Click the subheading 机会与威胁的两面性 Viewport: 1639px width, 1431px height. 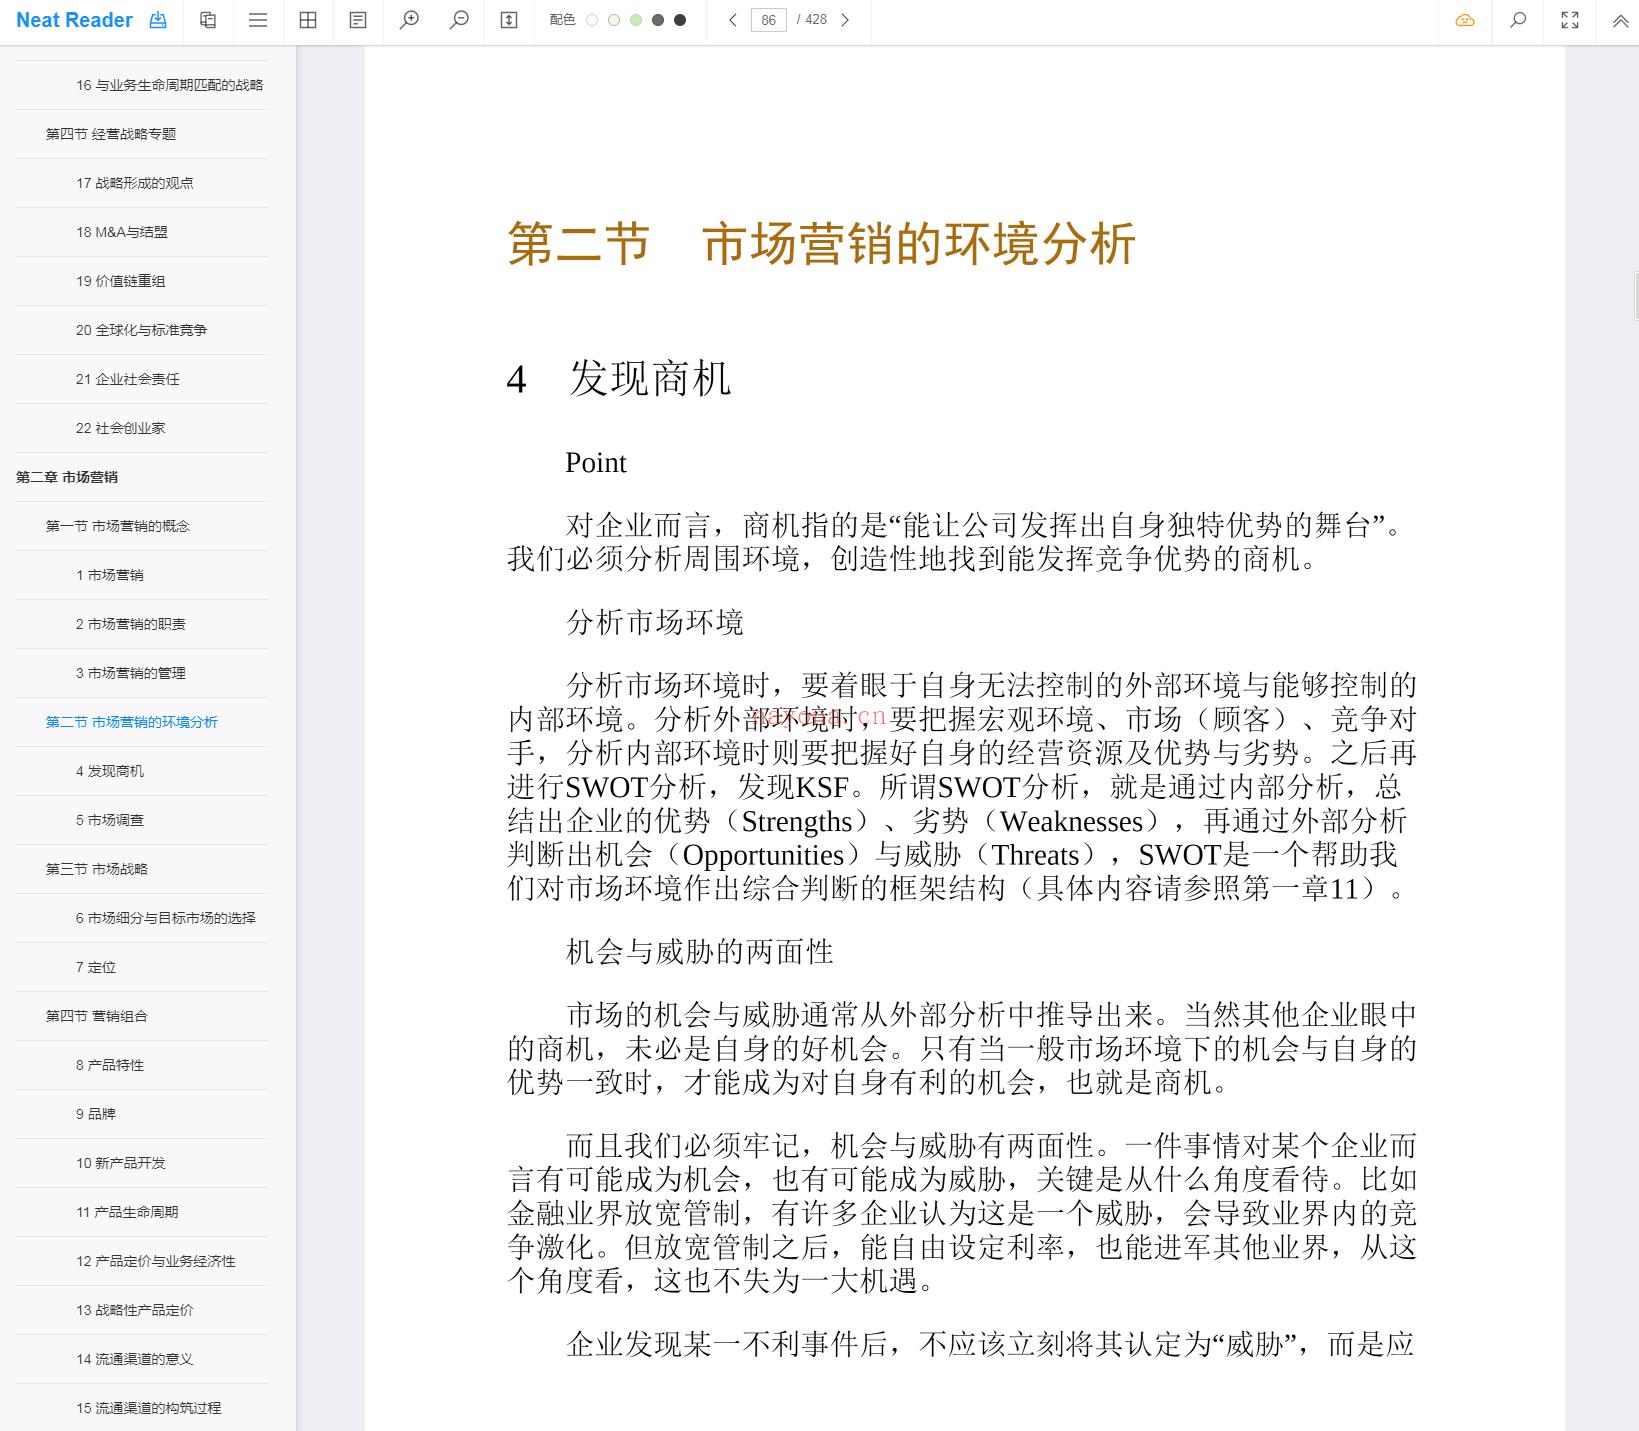(700, 951)
